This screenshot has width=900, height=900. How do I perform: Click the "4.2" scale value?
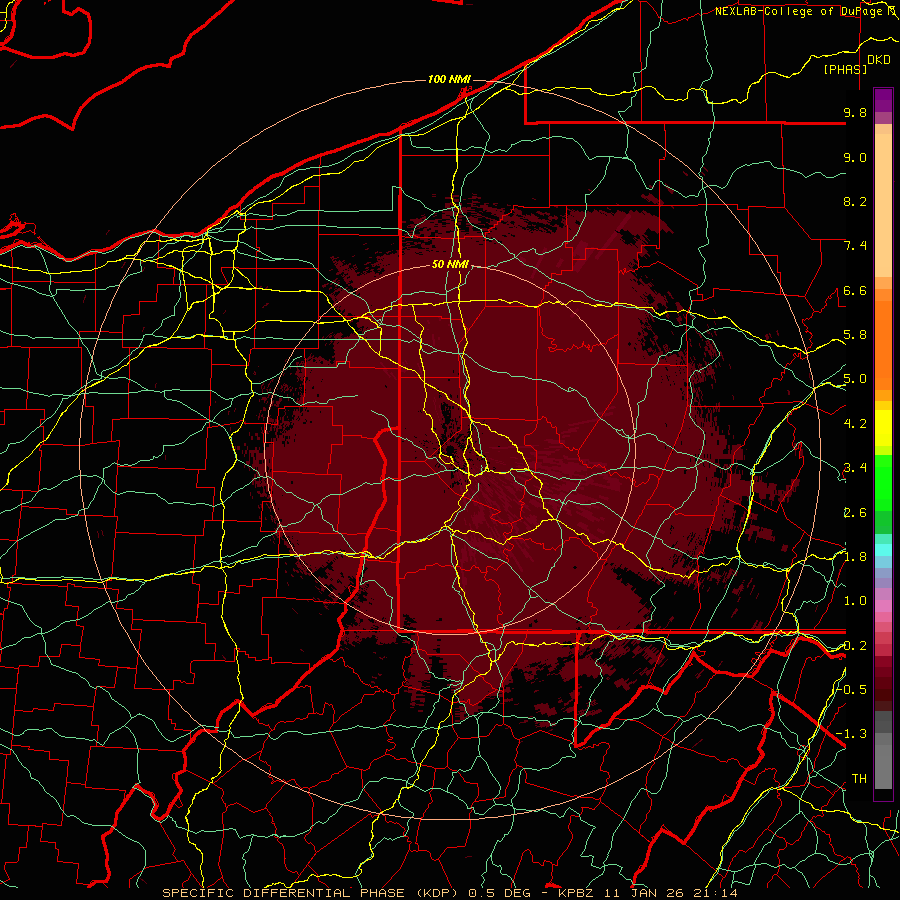click(x=855, y=424)
